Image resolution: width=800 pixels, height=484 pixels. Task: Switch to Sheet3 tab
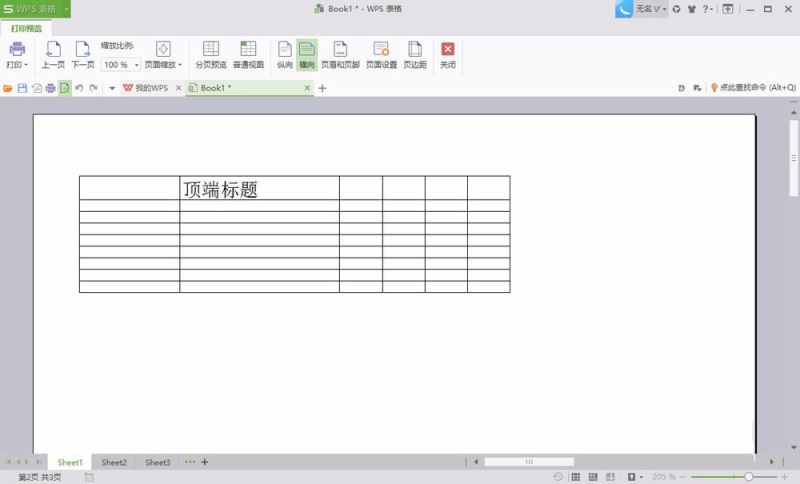[158, 462]
